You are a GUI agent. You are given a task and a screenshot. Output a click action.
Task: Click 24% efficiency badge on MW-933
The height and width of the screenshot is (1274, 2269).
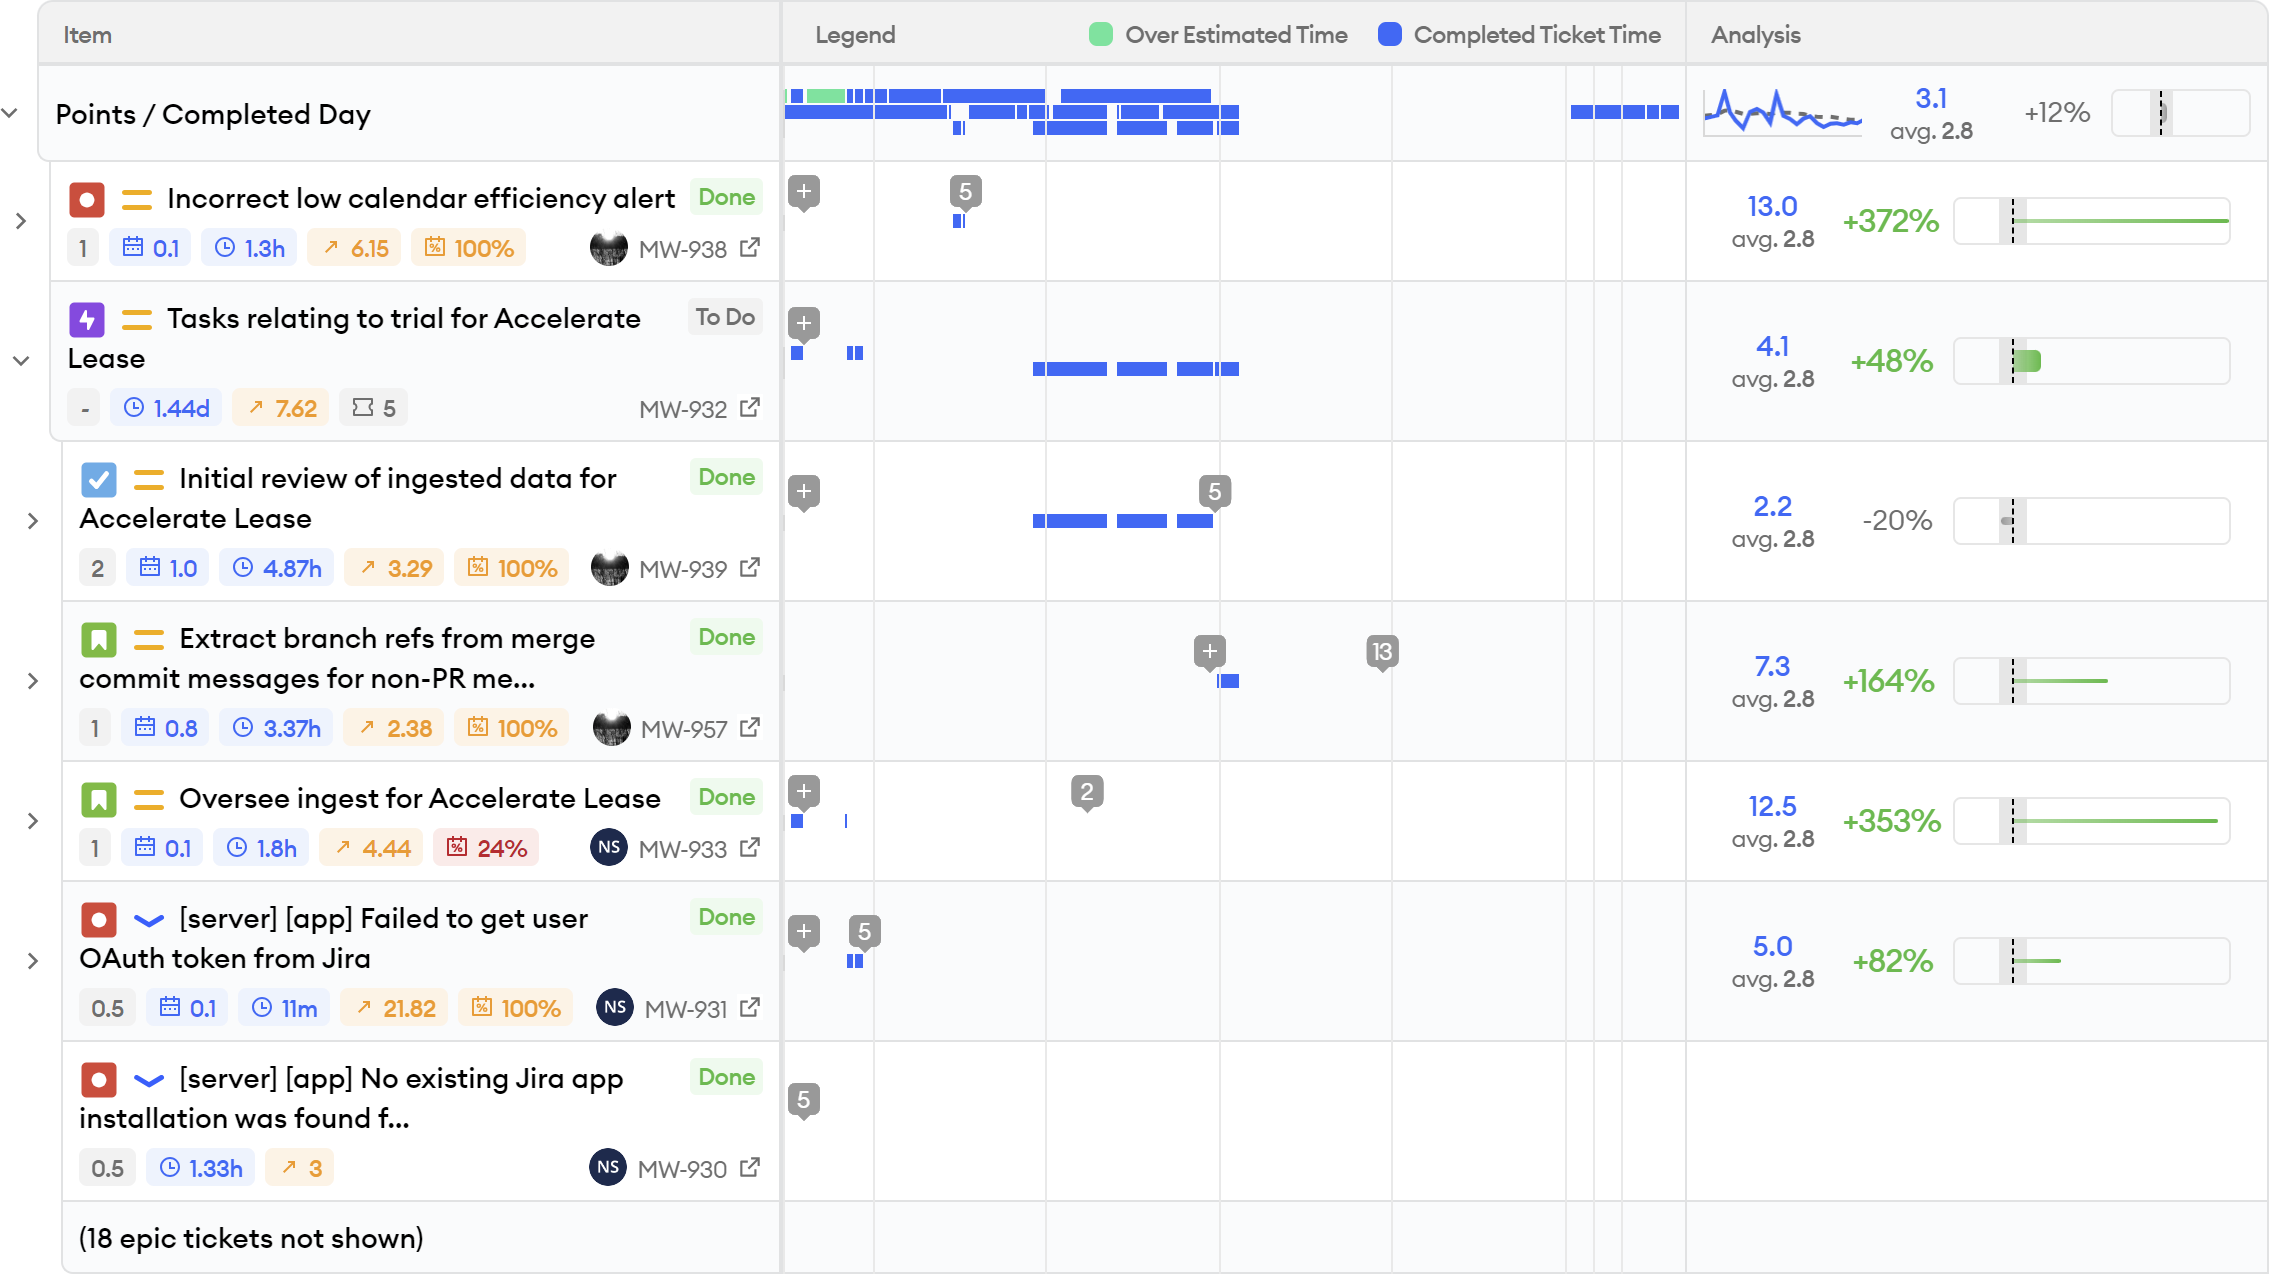click(x=486, y=848)
